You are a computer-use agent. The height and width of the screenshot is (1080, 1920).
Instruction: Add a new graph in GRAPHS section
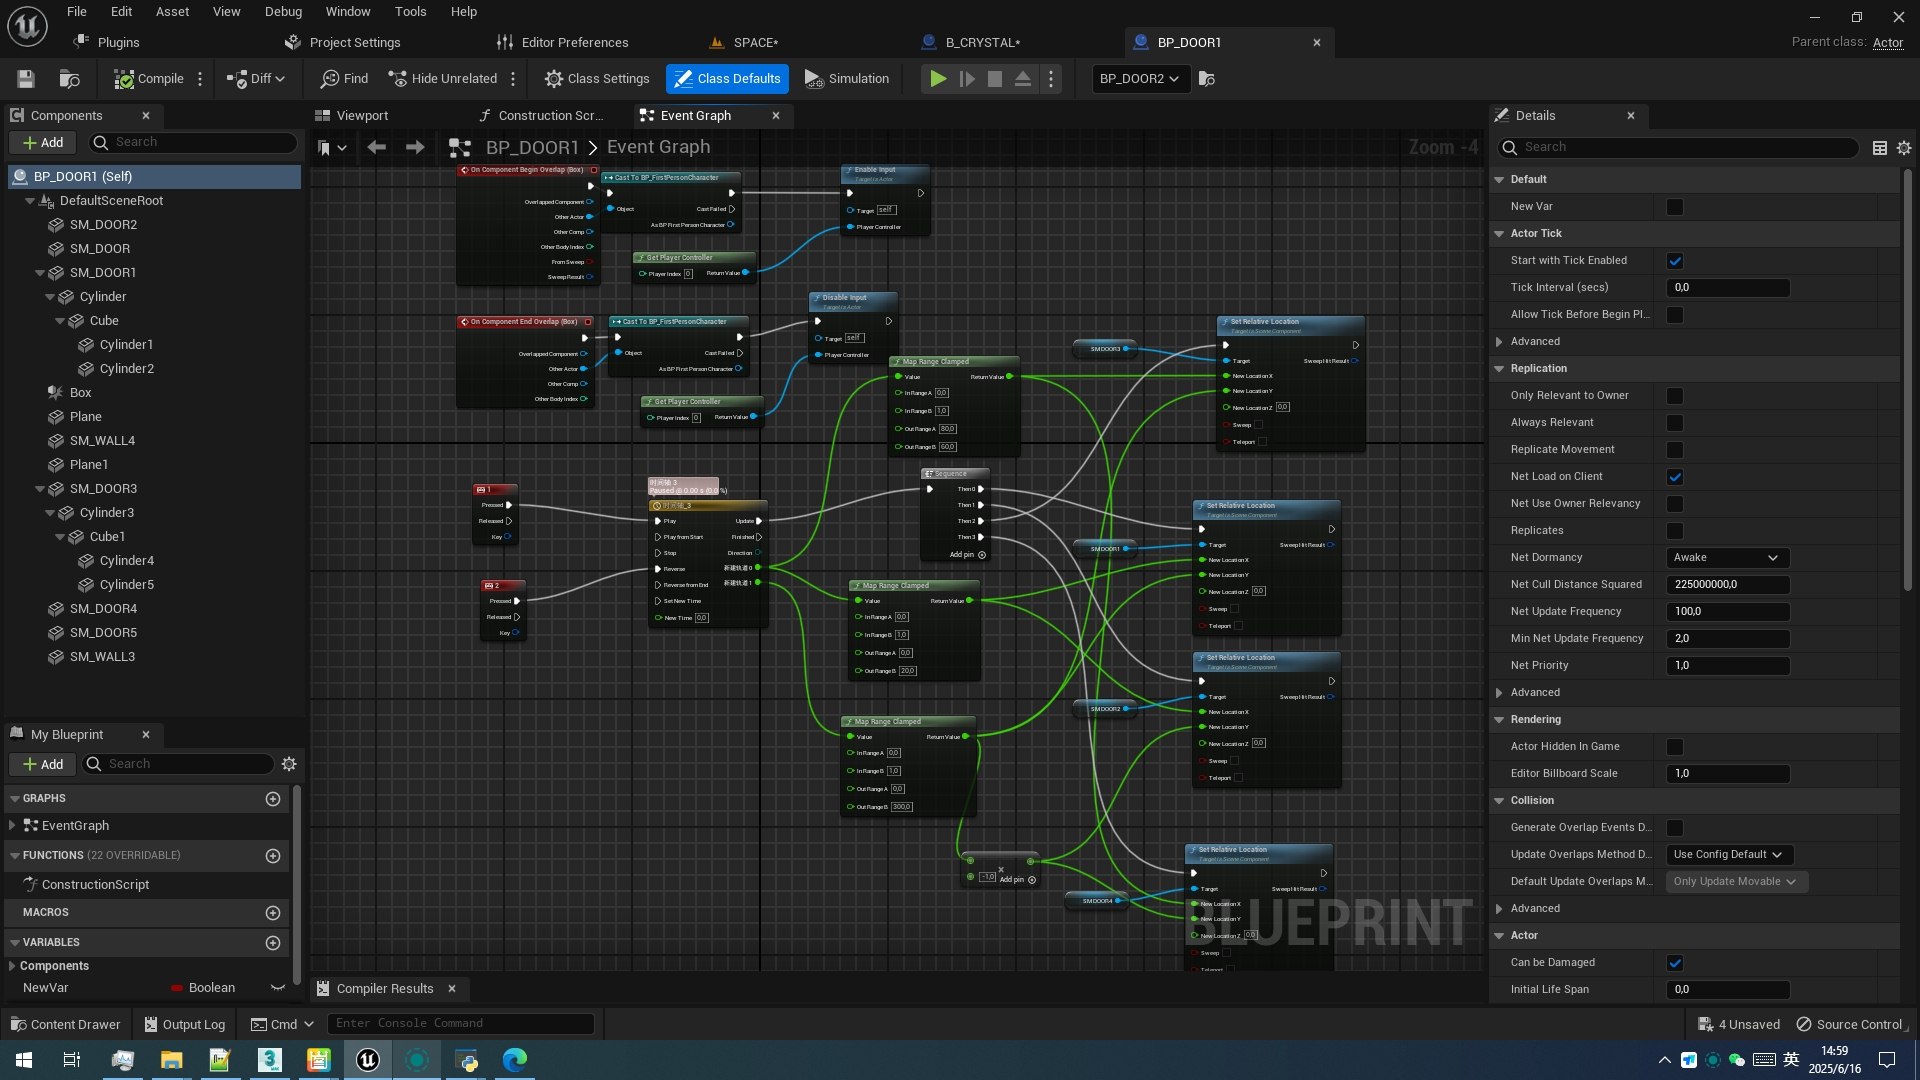(x=273, y=799)
